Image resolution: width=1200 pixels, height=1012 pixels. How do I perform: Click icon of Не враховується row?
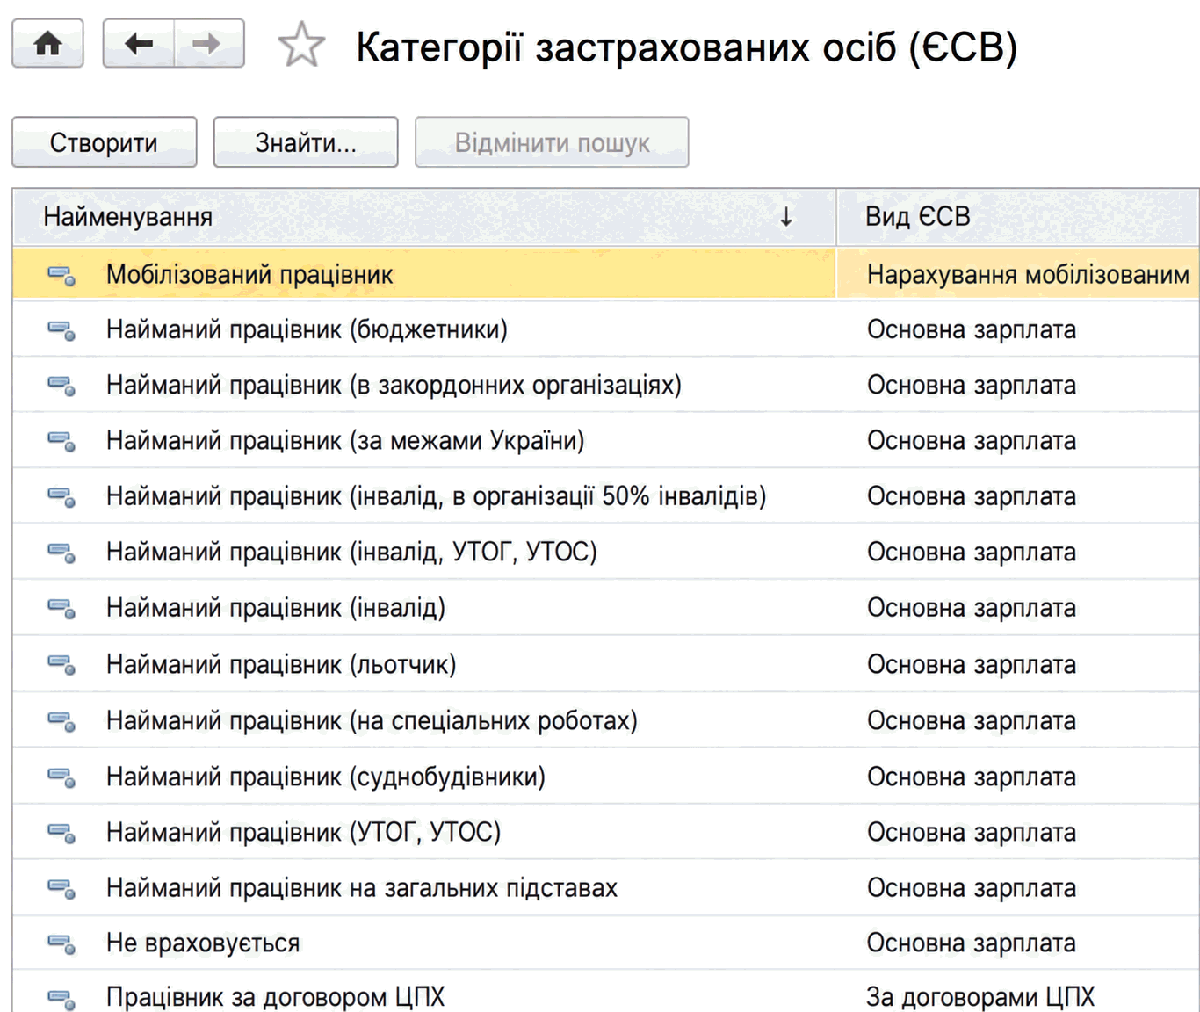(61, 943)
